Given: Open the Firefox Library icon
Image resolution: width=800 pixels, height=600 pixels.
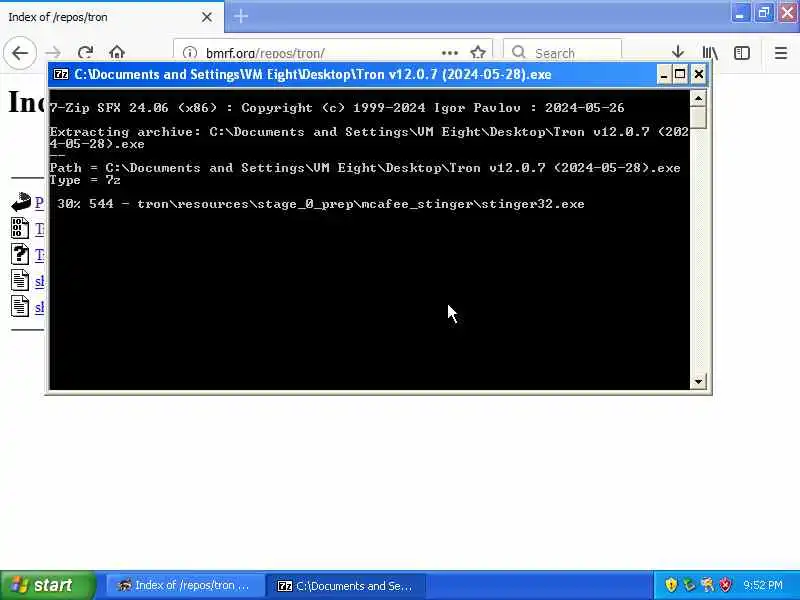Looking at the screenshot, I should click(710, 53).
